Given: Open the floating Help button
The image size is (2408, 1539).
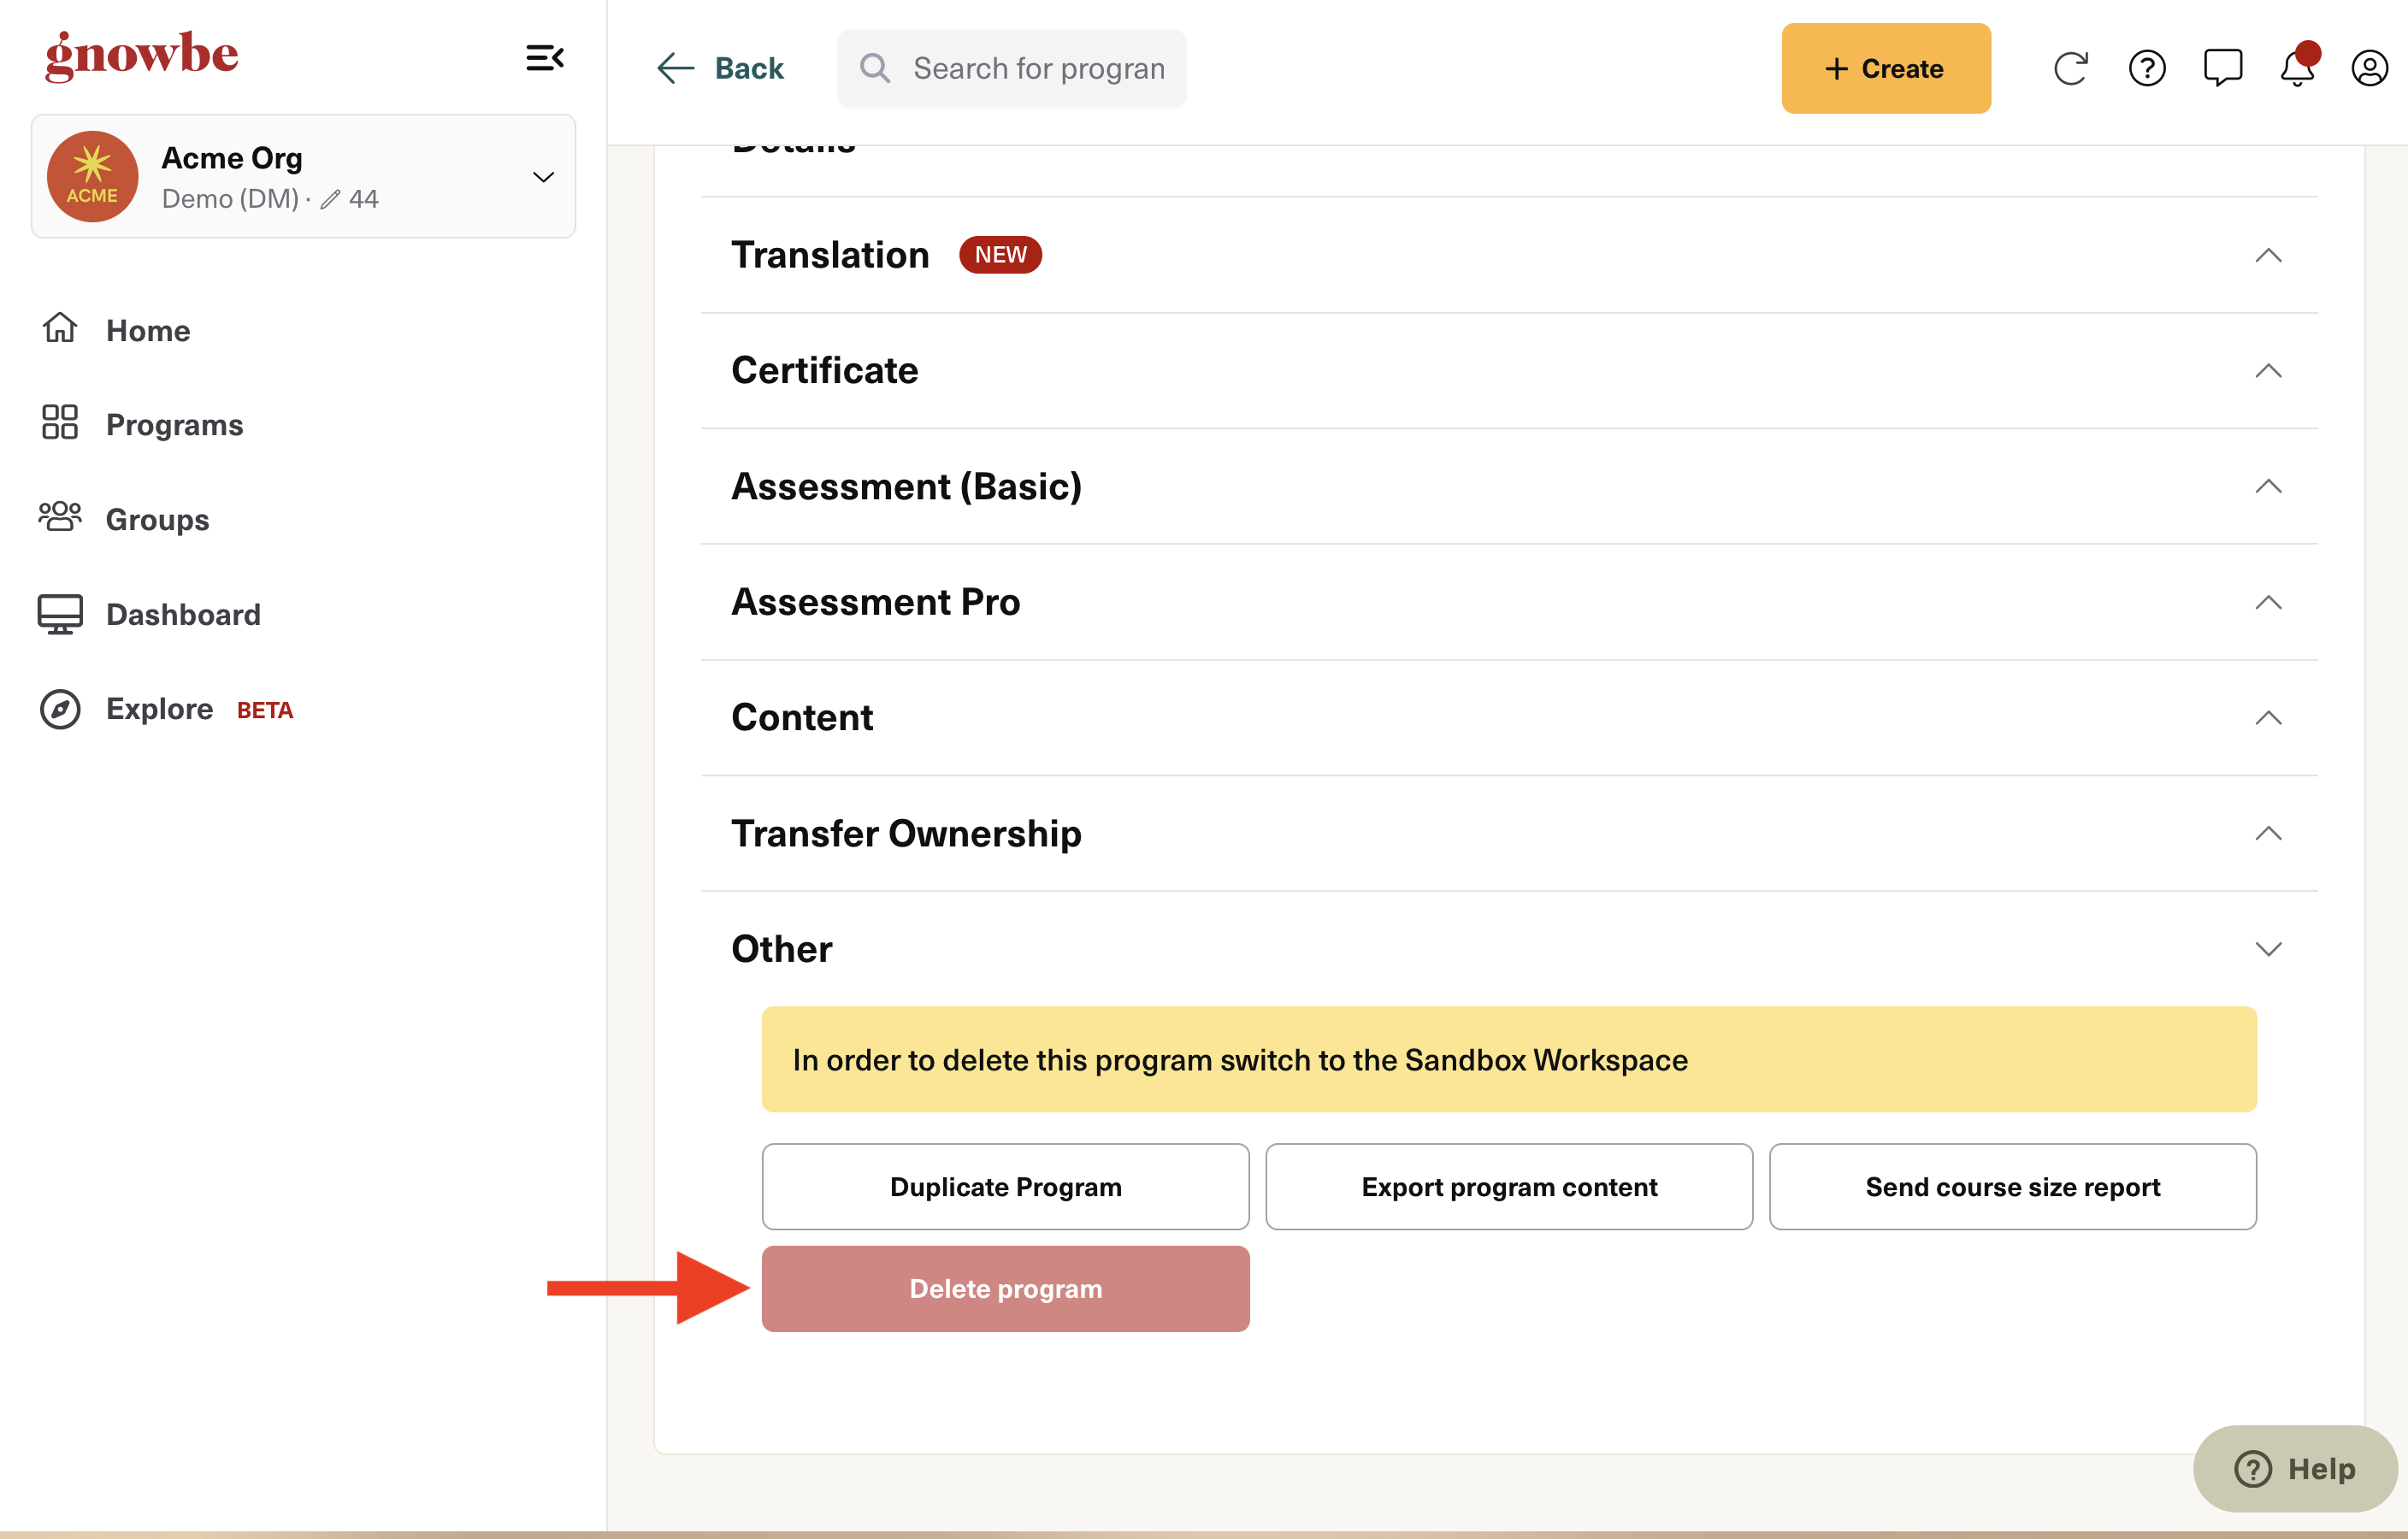Looking at the screenshot, I should click(x=2294, y=1469).
